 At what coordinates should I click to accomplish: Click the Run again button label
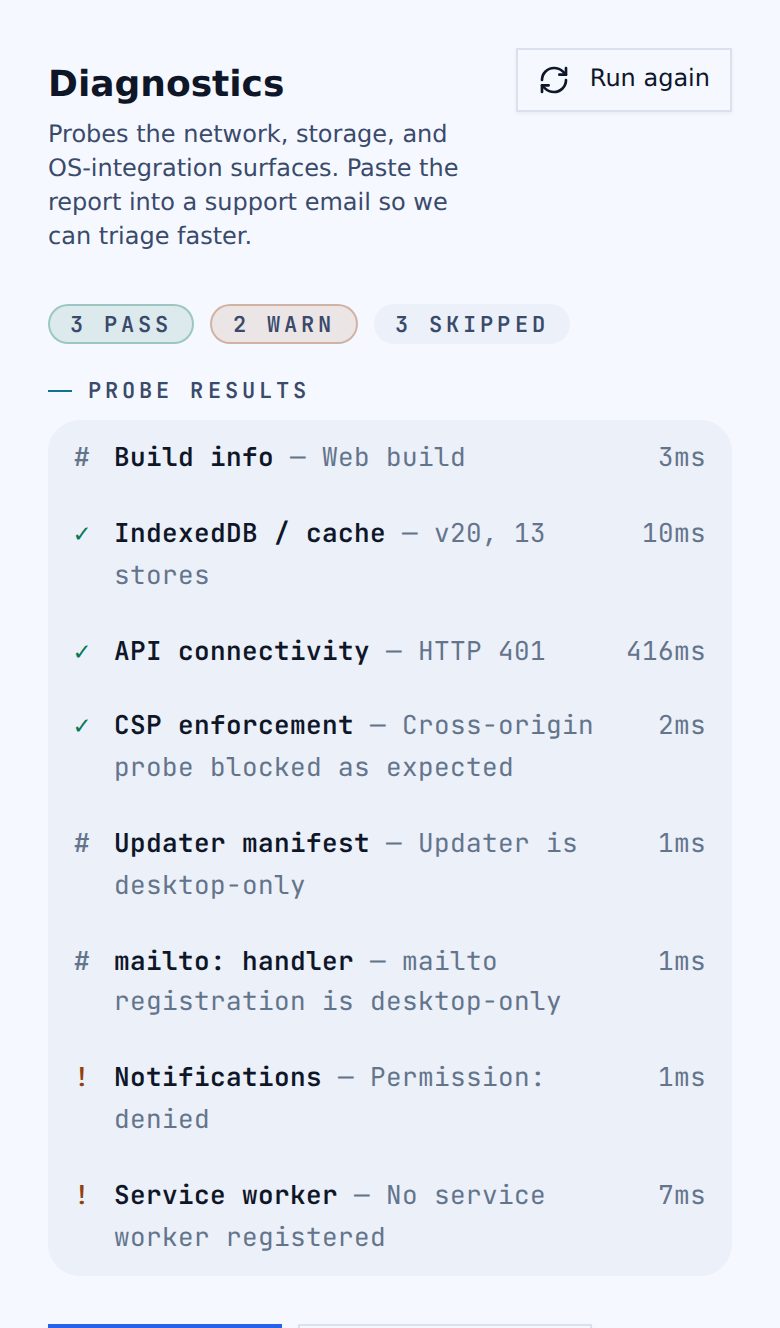(650, 78)
